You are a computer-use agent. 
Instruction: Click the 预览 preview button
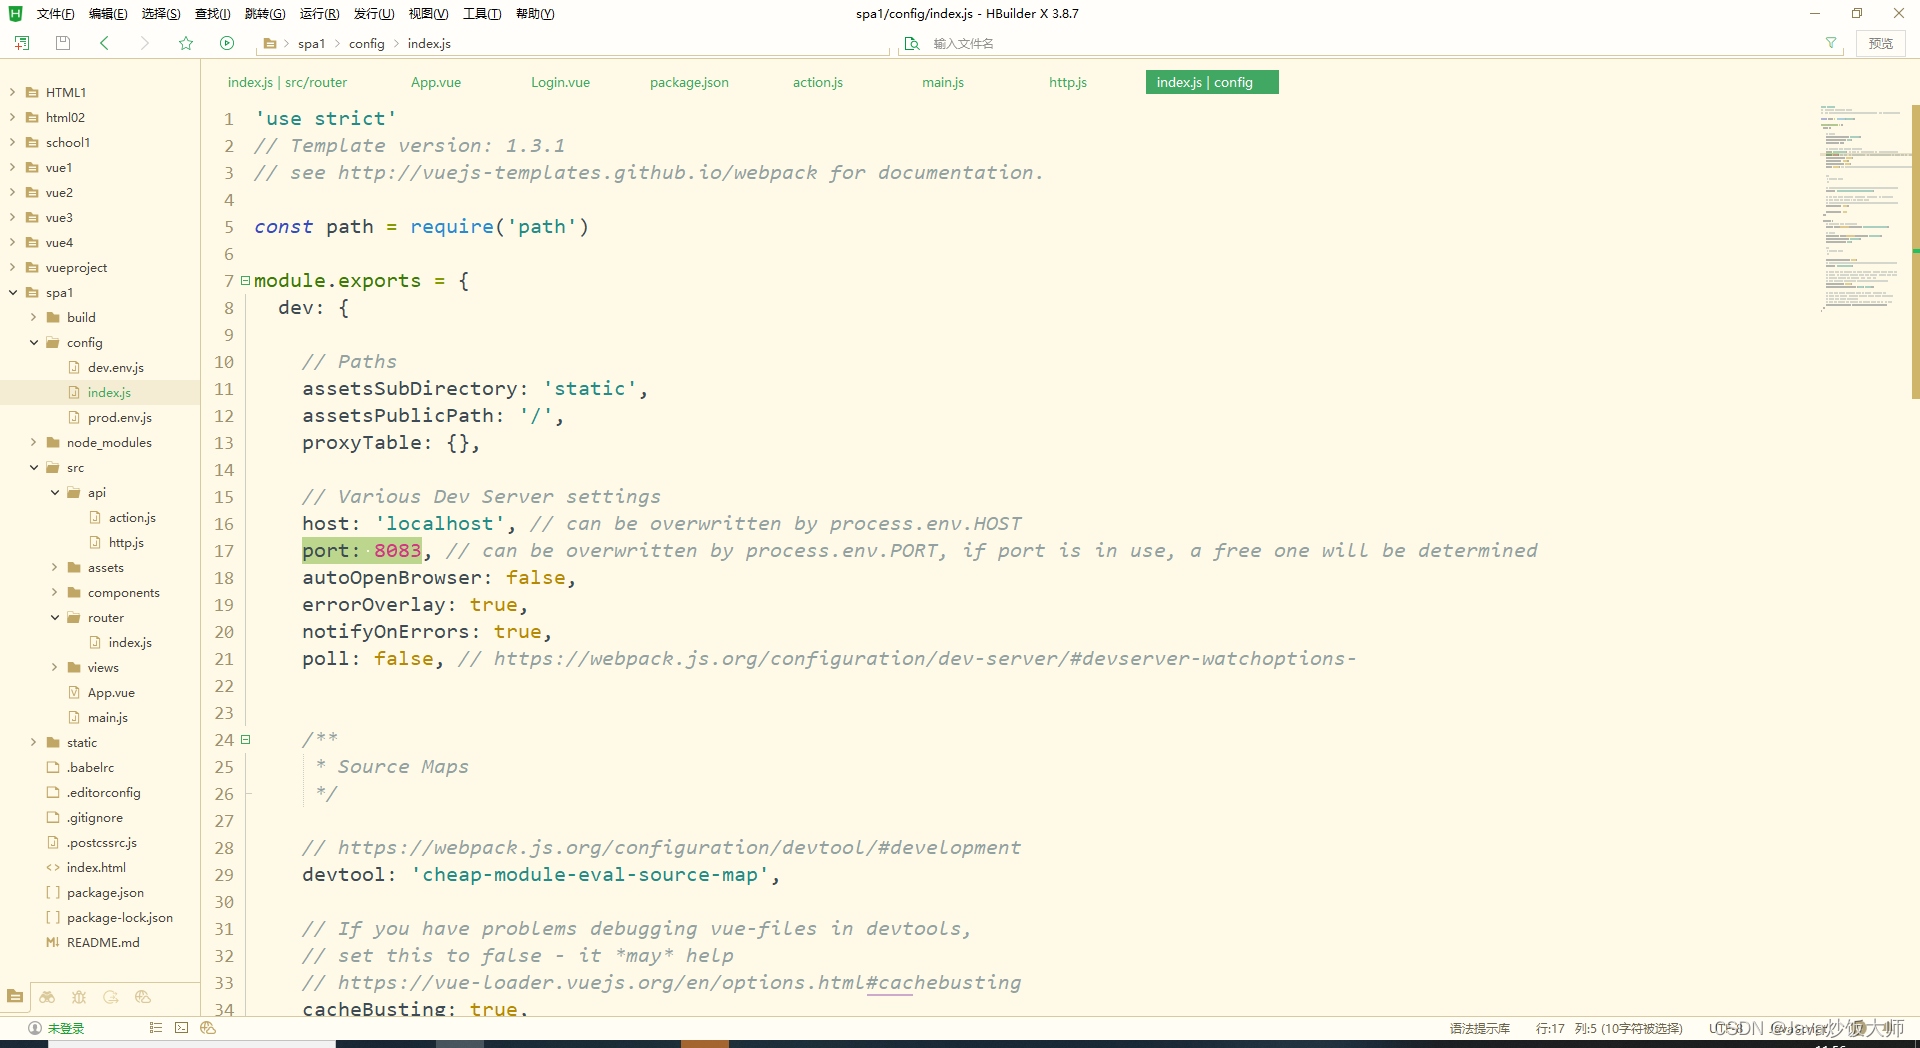(1881, 43)
